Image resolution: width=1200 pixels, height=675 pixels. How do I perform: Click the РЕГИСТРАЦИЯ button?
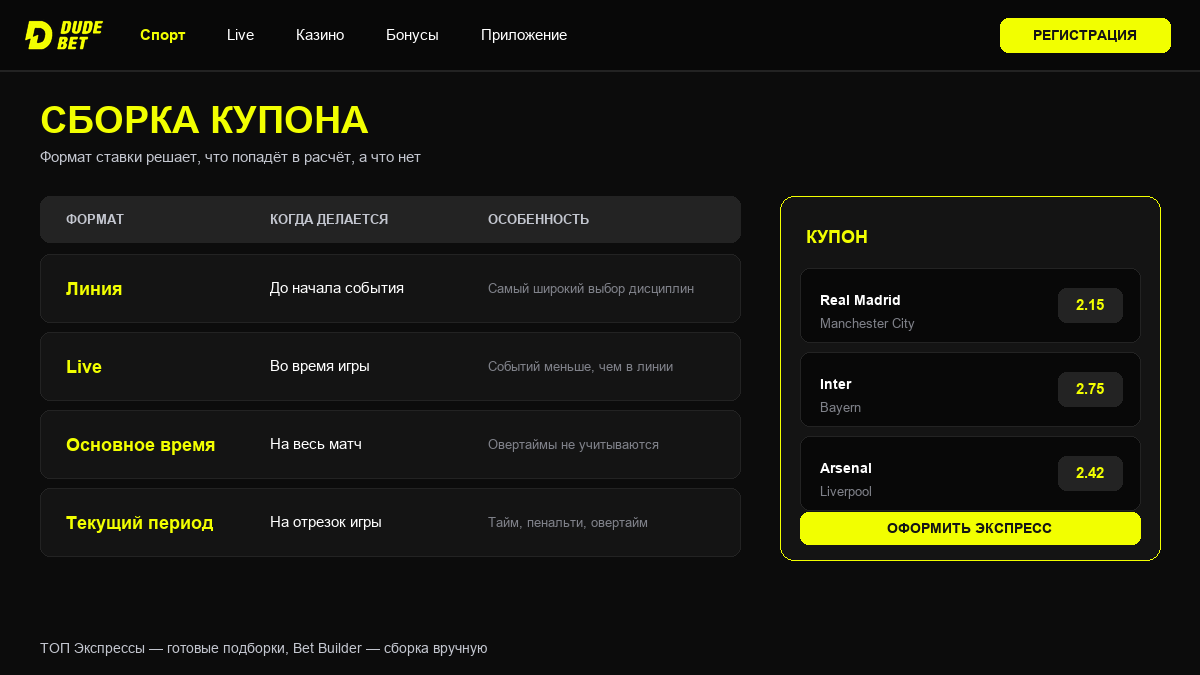pyautogui.click(x=1085, y=35)
